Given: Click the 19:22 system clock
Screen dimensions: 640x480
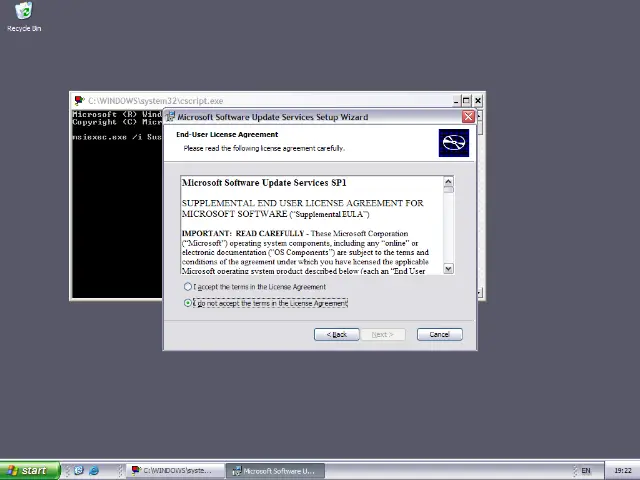Looking at the screenshot, I should 622,471.
